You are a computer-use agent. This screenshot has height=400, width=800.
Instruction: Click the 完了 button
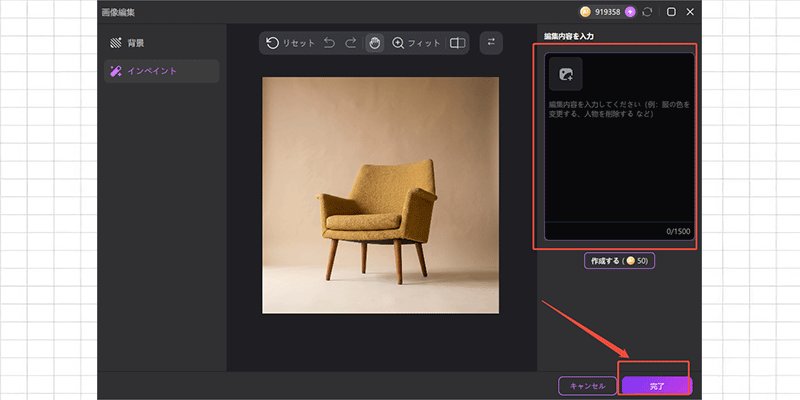657,386
